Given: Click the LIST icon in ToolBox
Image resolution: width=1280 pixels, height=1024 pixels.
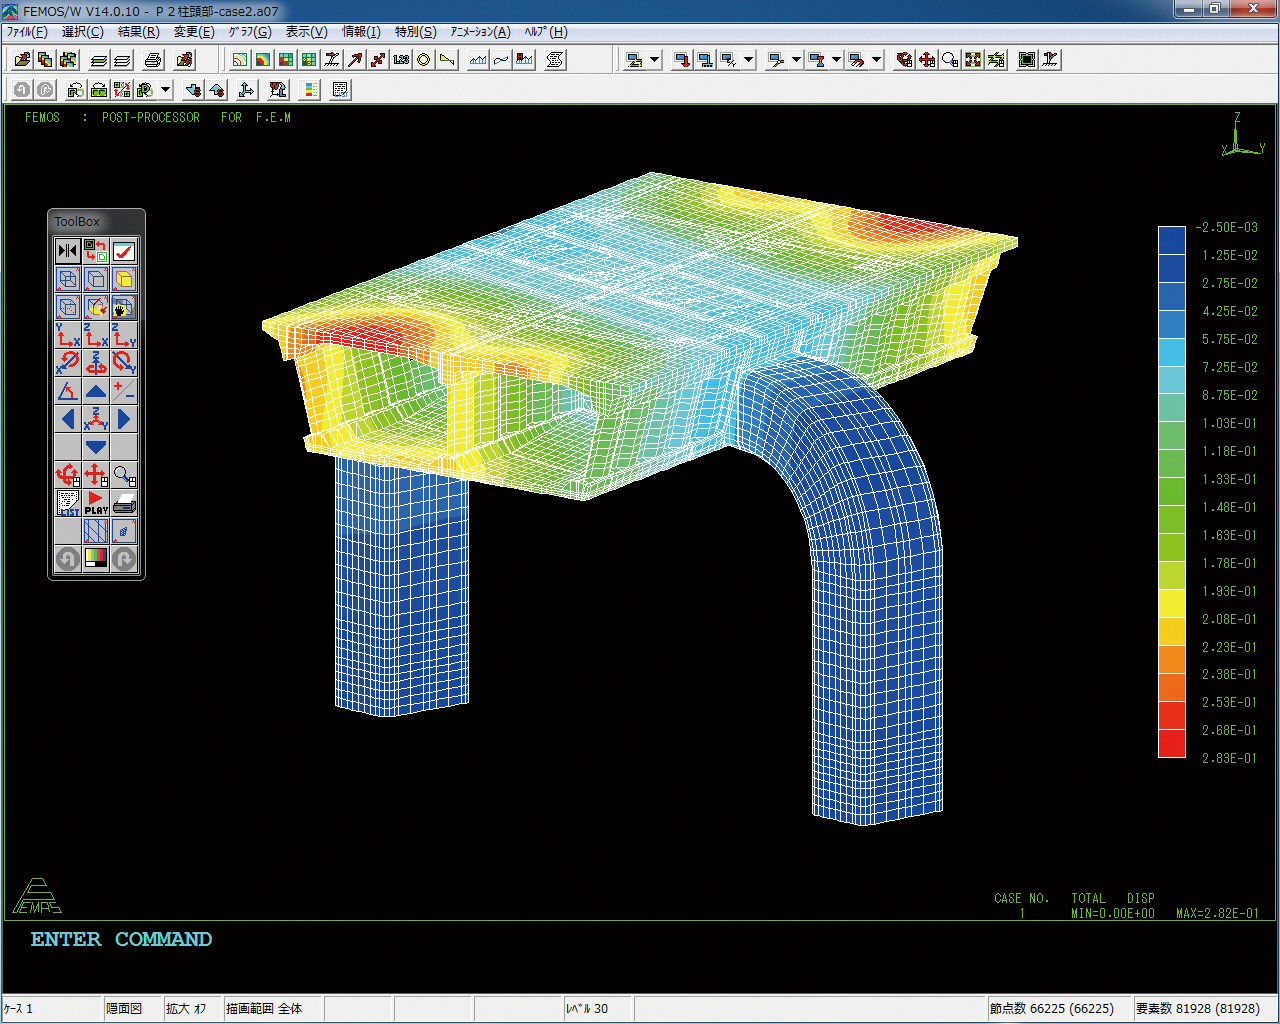Looking at the screenshot, I should (x=68, y=503).
